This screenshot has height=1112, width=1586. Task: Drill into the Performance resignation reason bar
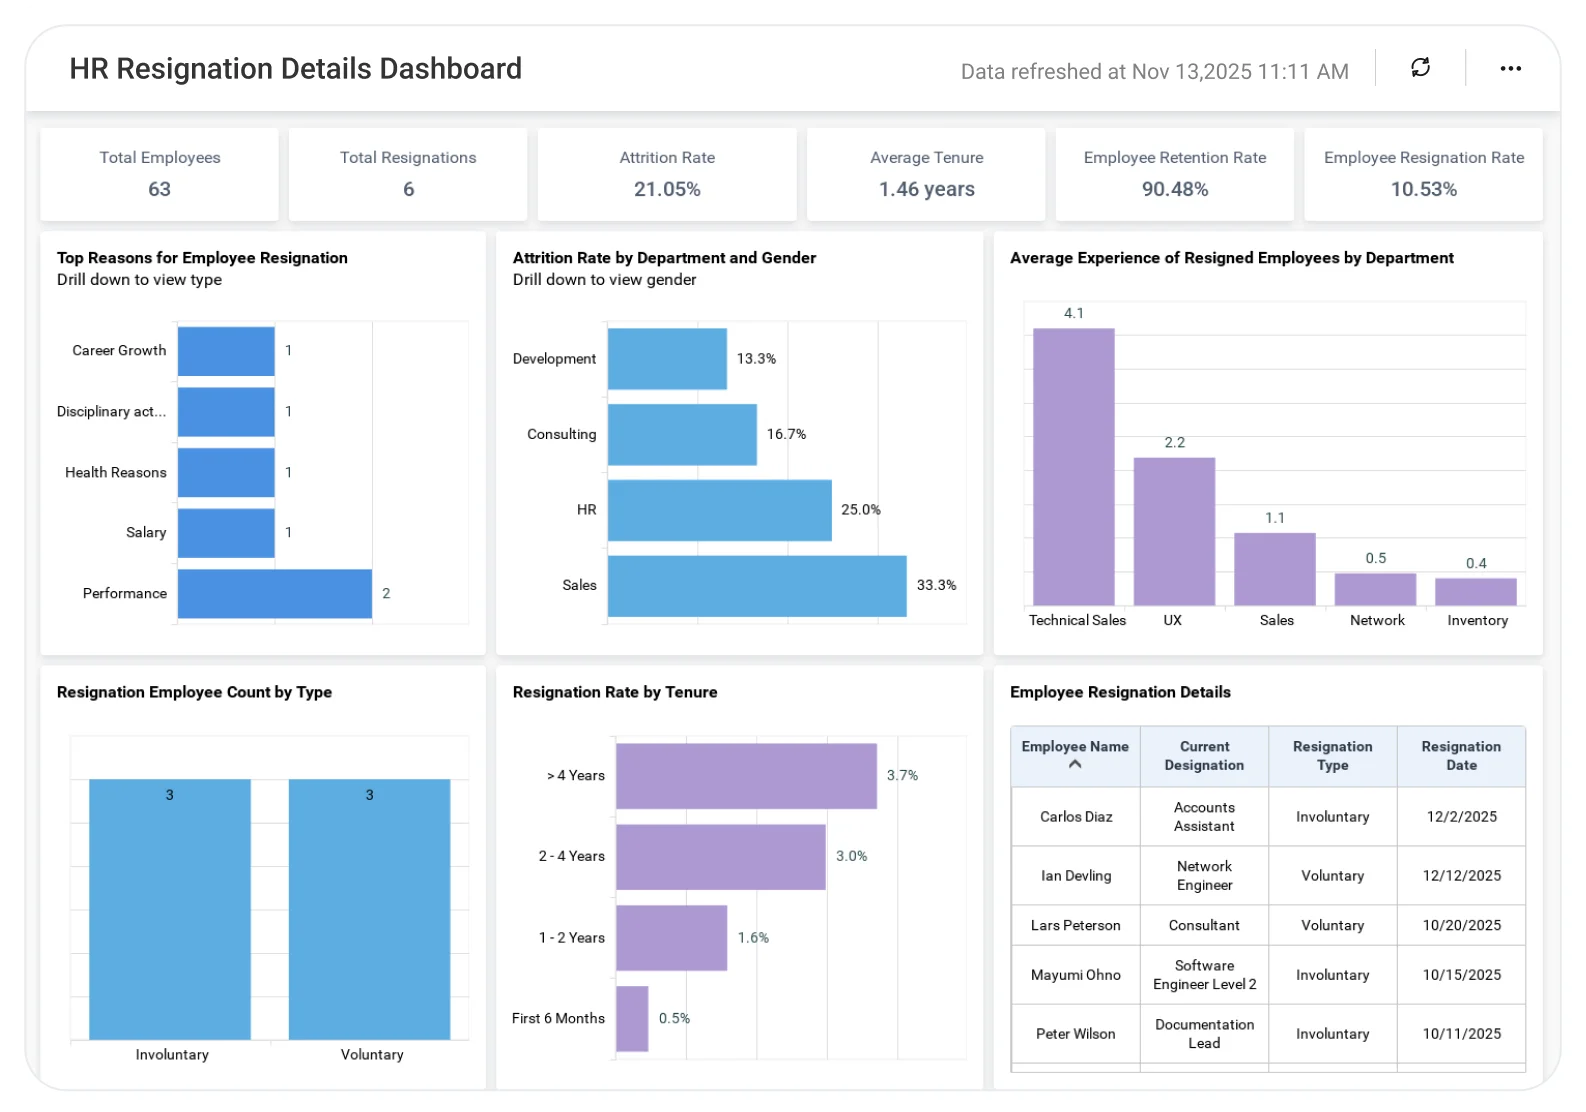click(x=275, y=594)
